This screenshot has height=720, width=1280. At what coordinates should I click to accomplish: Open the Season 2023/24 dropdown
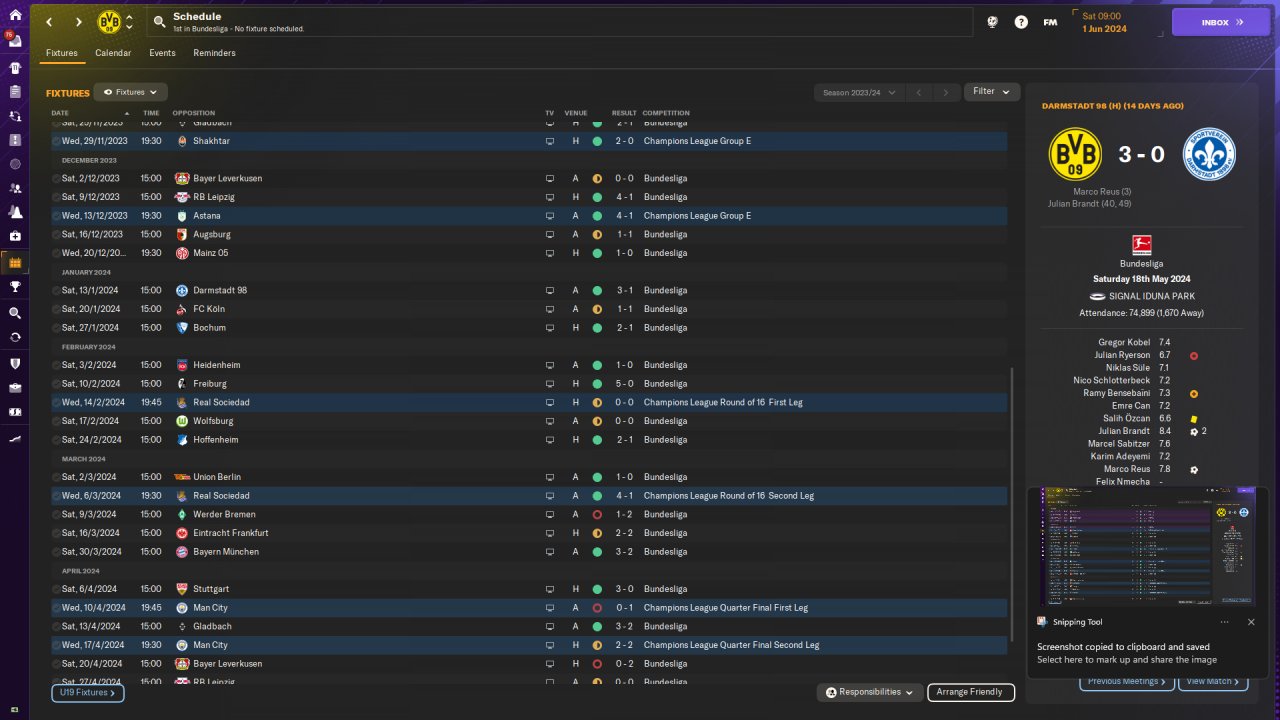[x=858, y=92]
